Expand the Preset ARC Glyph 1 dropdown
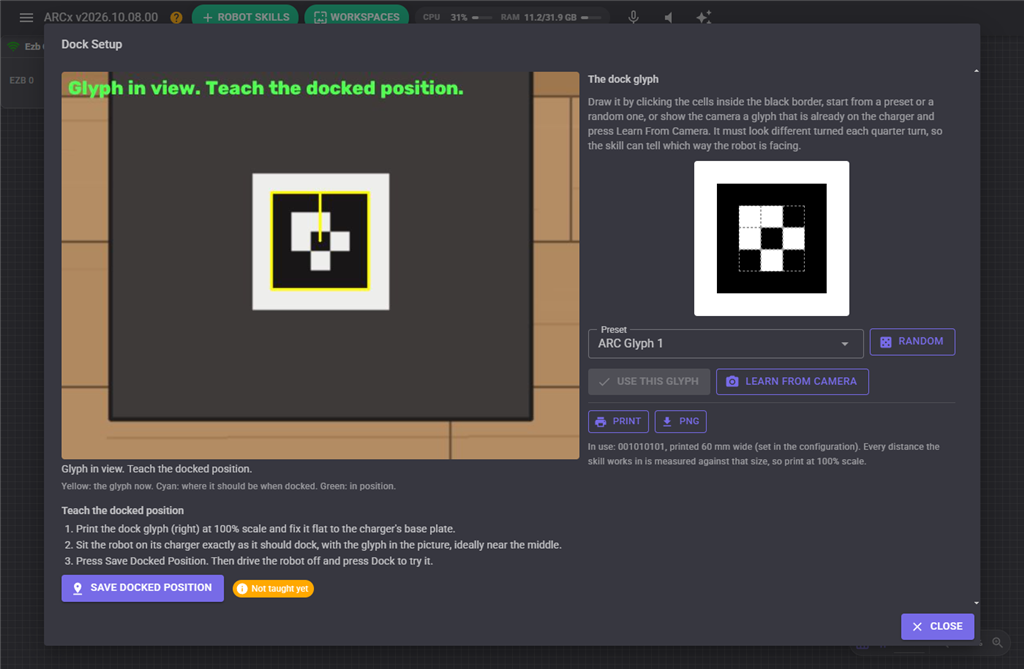 [x=726, y=344]
